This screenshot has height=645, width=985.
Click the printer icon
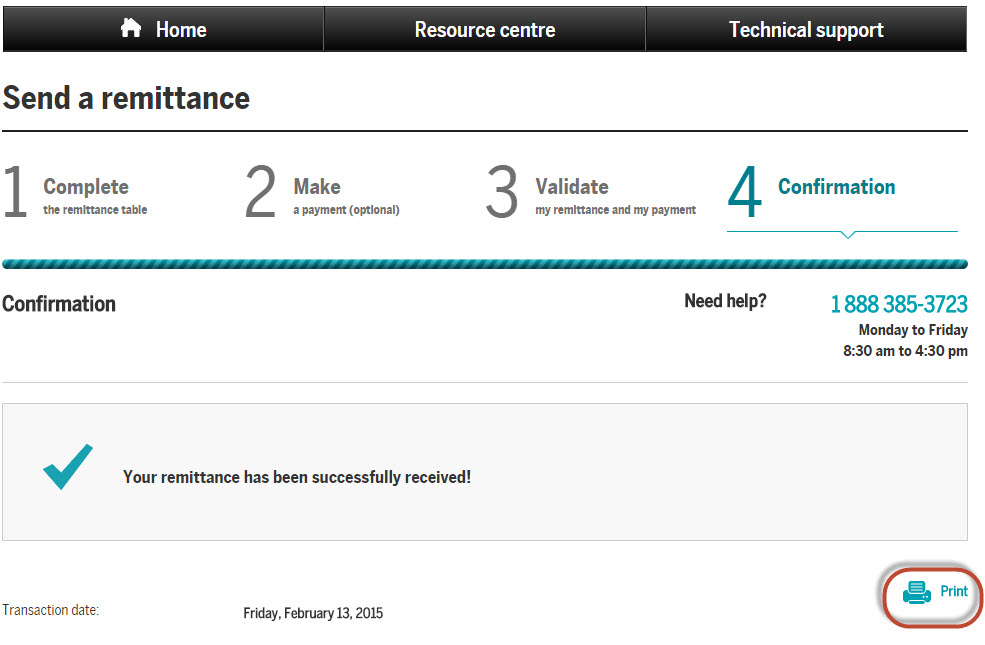(x=917, y=592)
